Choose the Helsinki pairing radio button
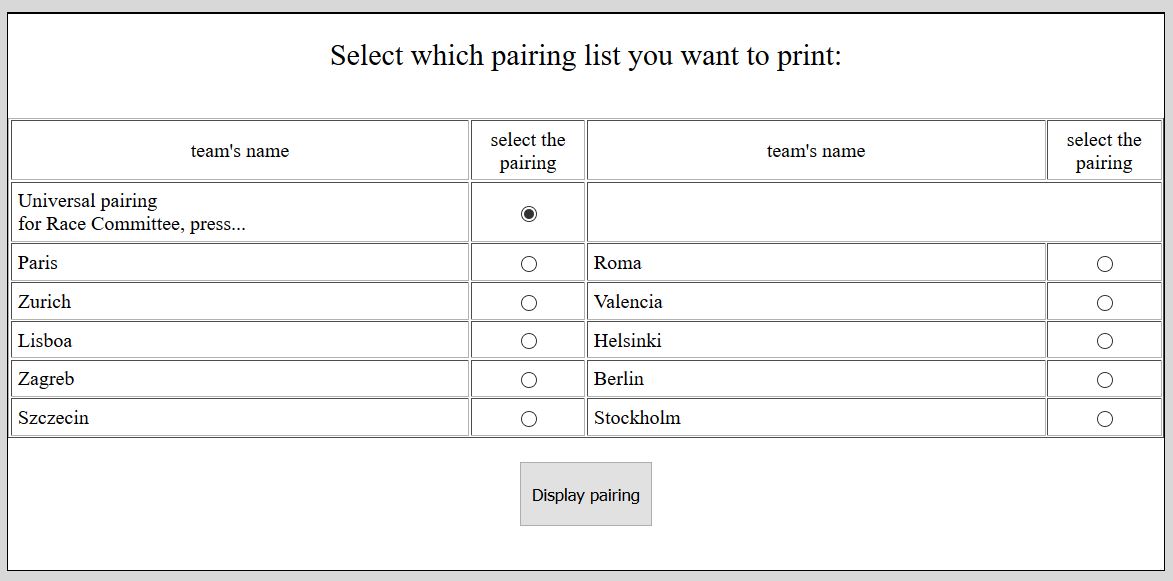The width and height of the screenshot is (1173, 581). click(x=1104, y=341)
